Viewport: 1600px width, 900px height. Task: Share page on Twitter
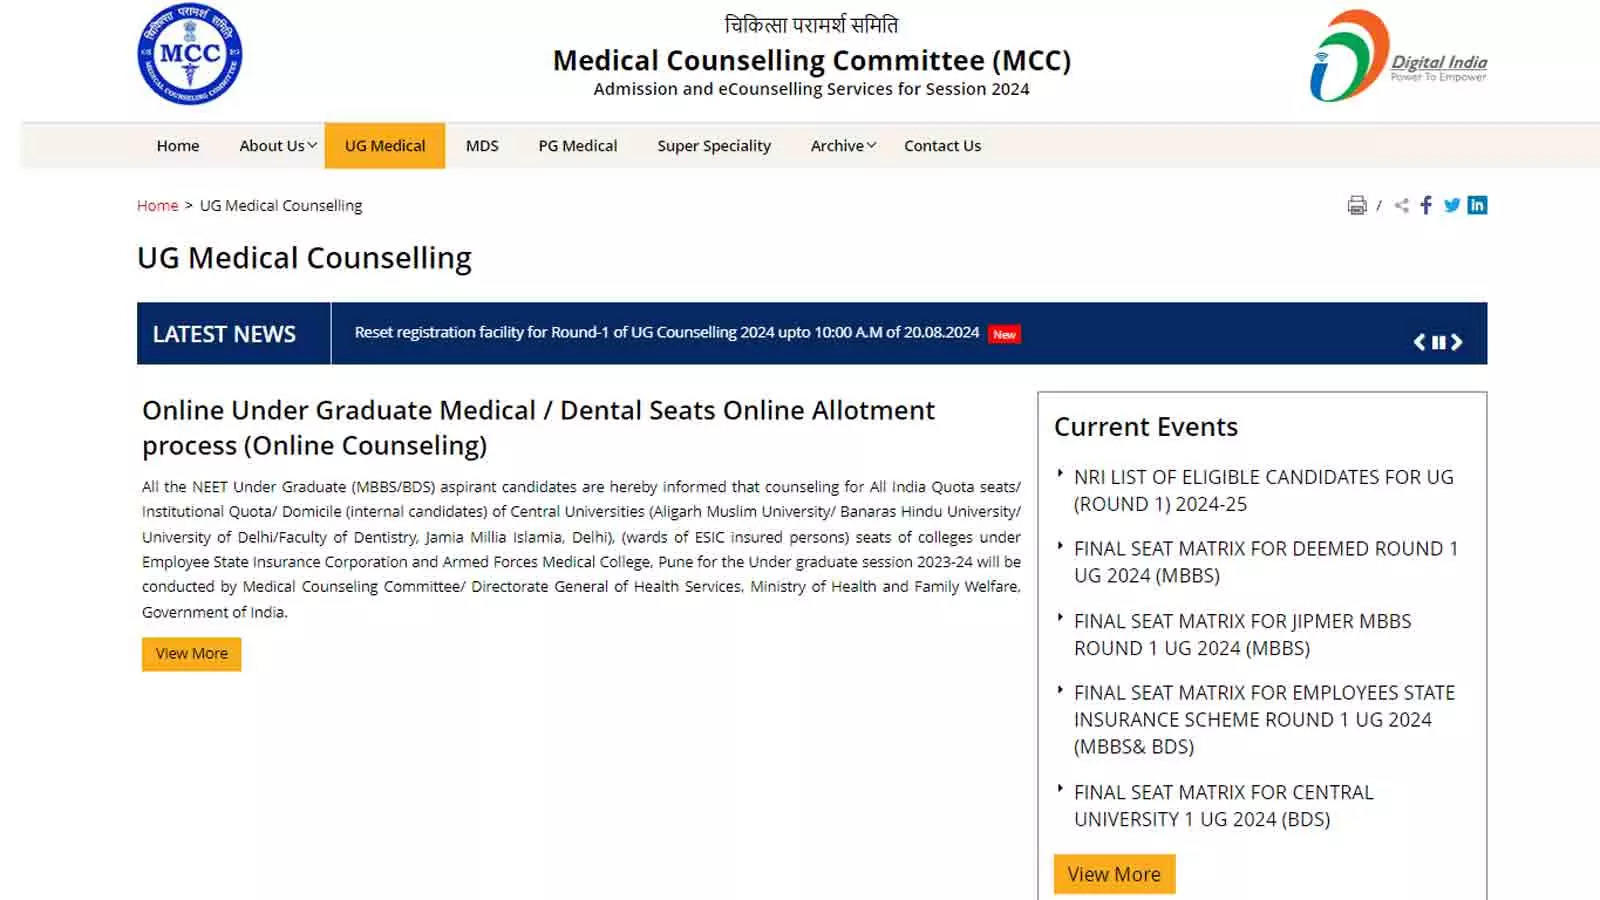tap(1451, 205)
